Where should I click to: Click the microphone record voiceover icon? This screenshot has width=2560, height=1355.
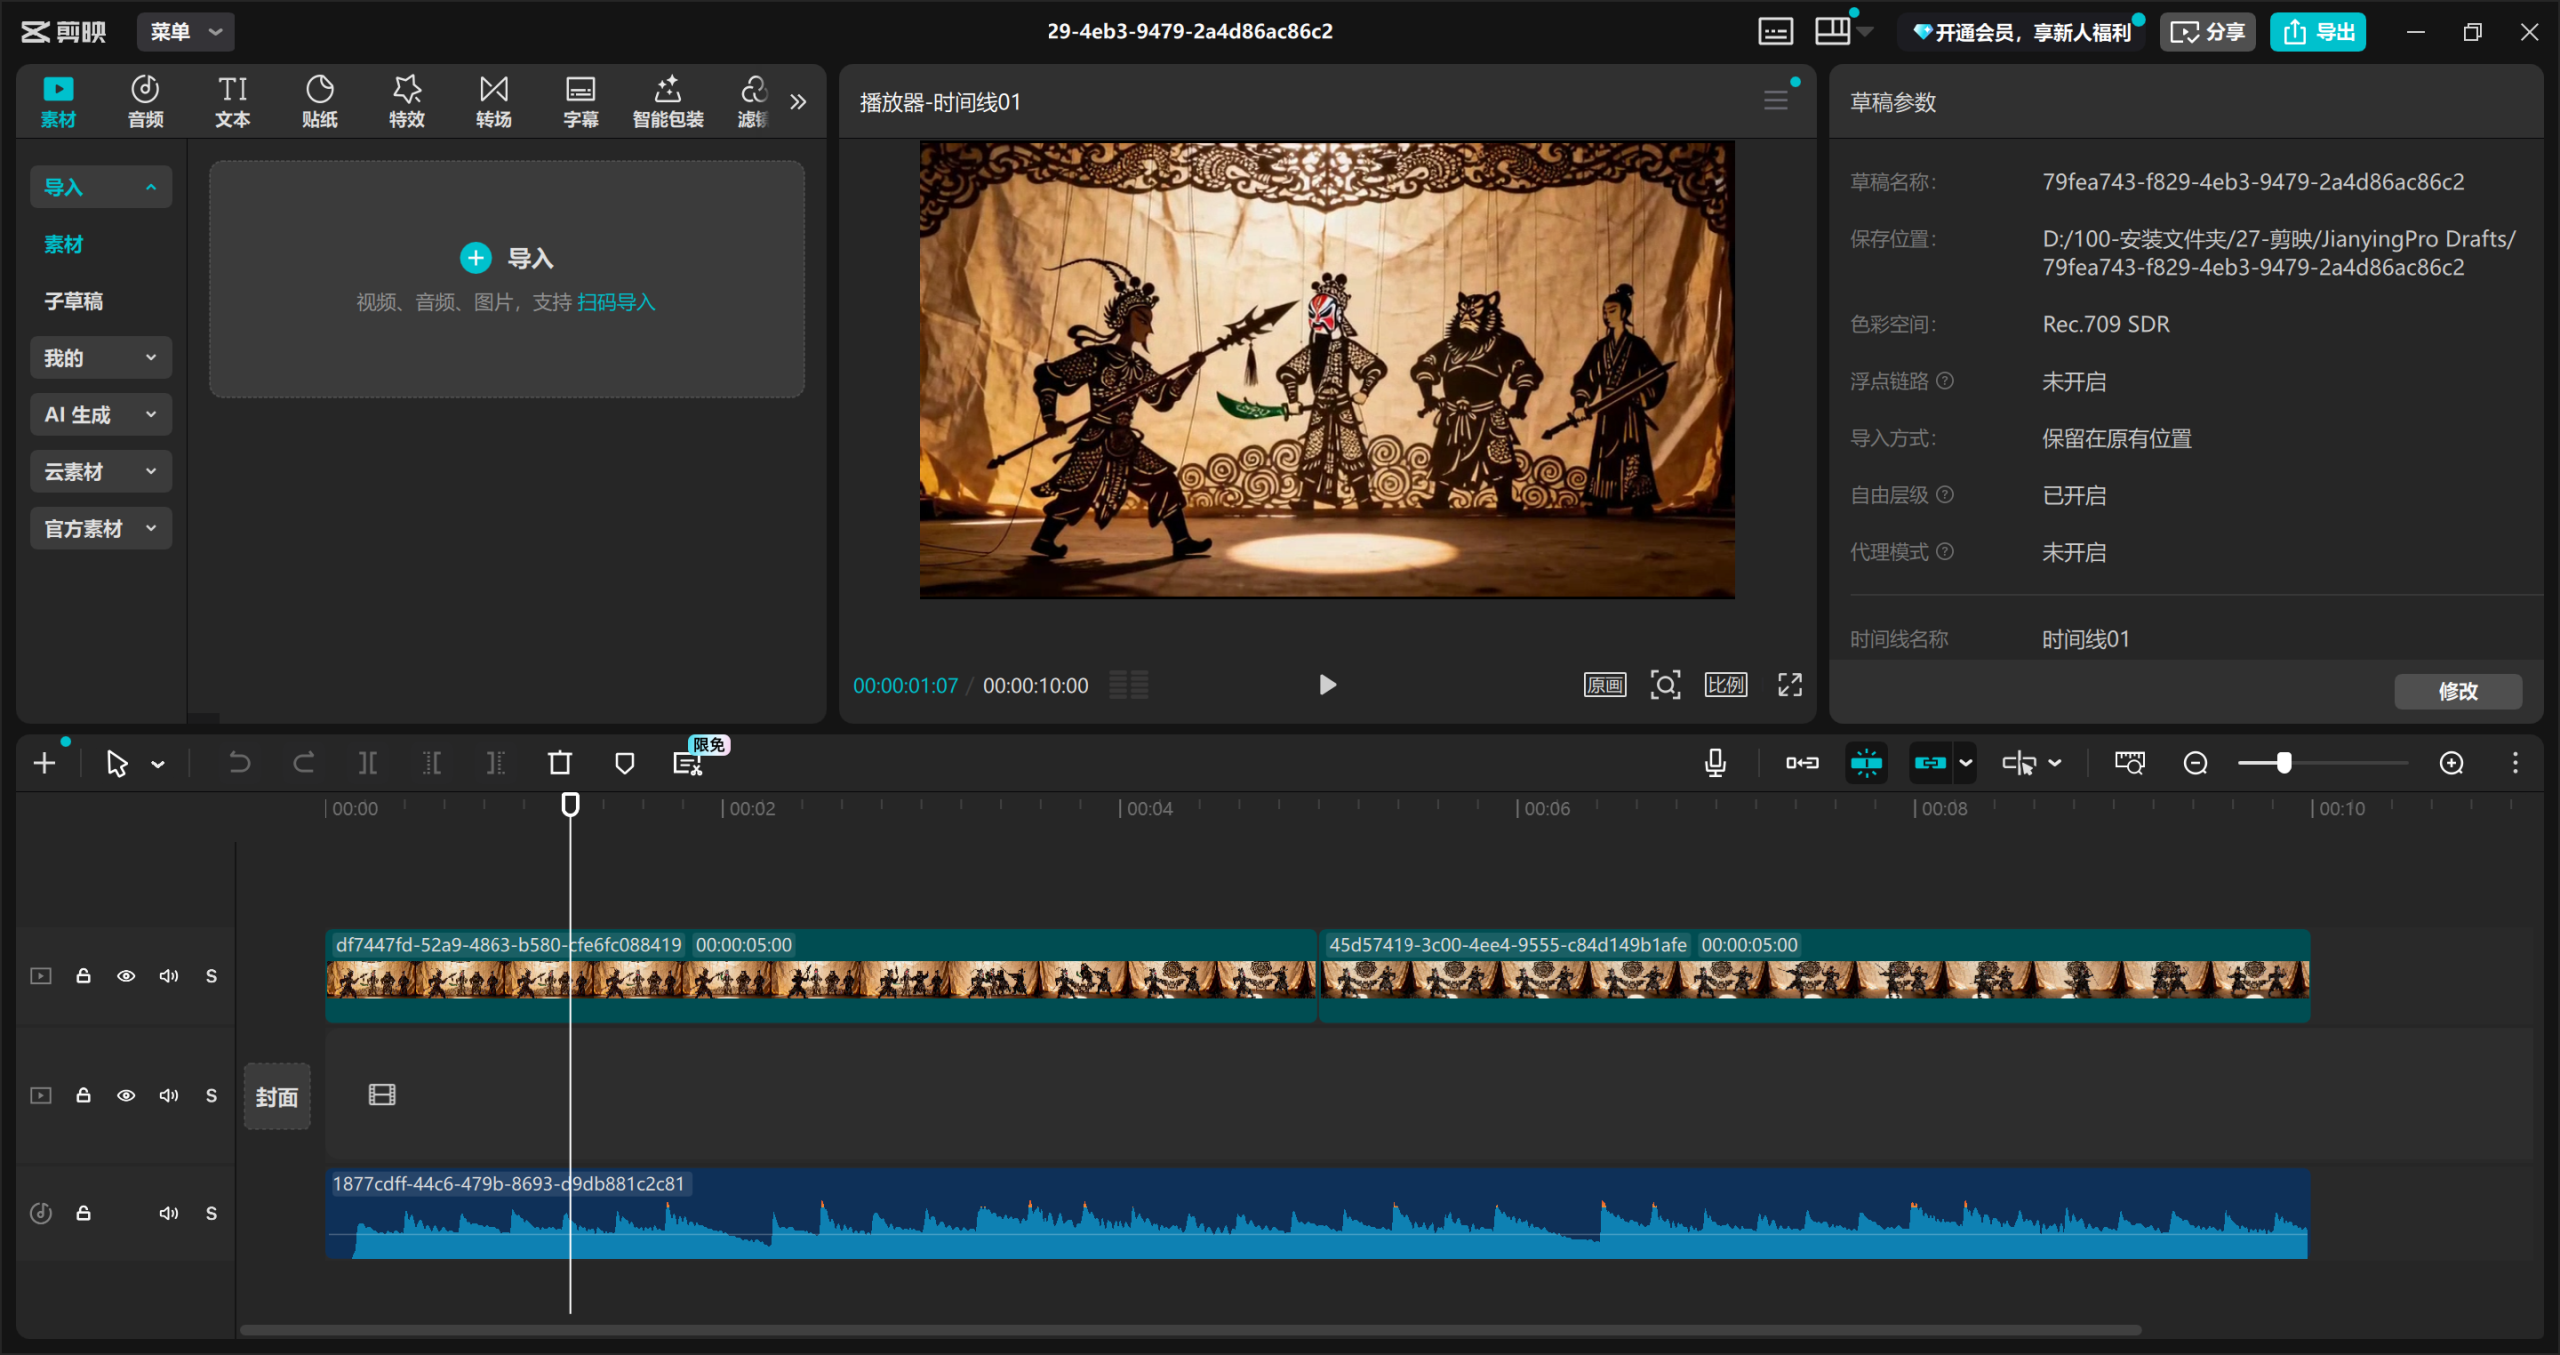click(x=1715, y=763)
